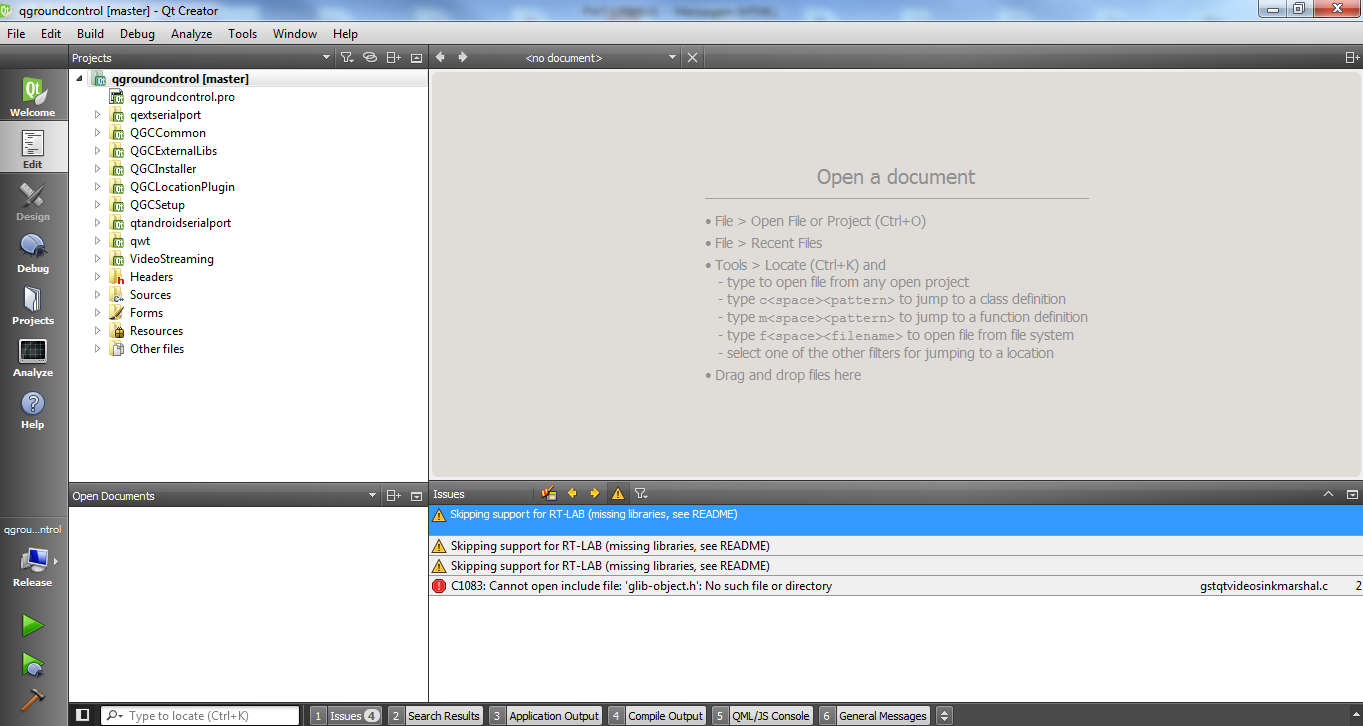
Task: Open General Messages tab
Action: [x=874, y=715]
